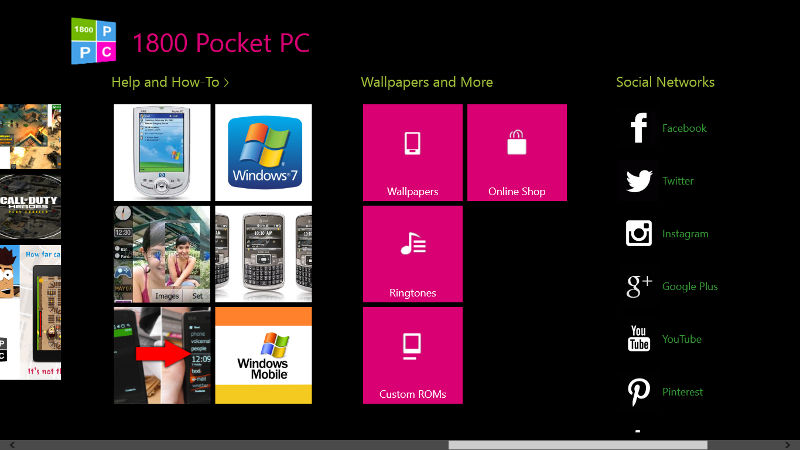Viewport: 800px width, 450px height.
Task: Click the 1800 PPC app logo
Action: [93, 41]
